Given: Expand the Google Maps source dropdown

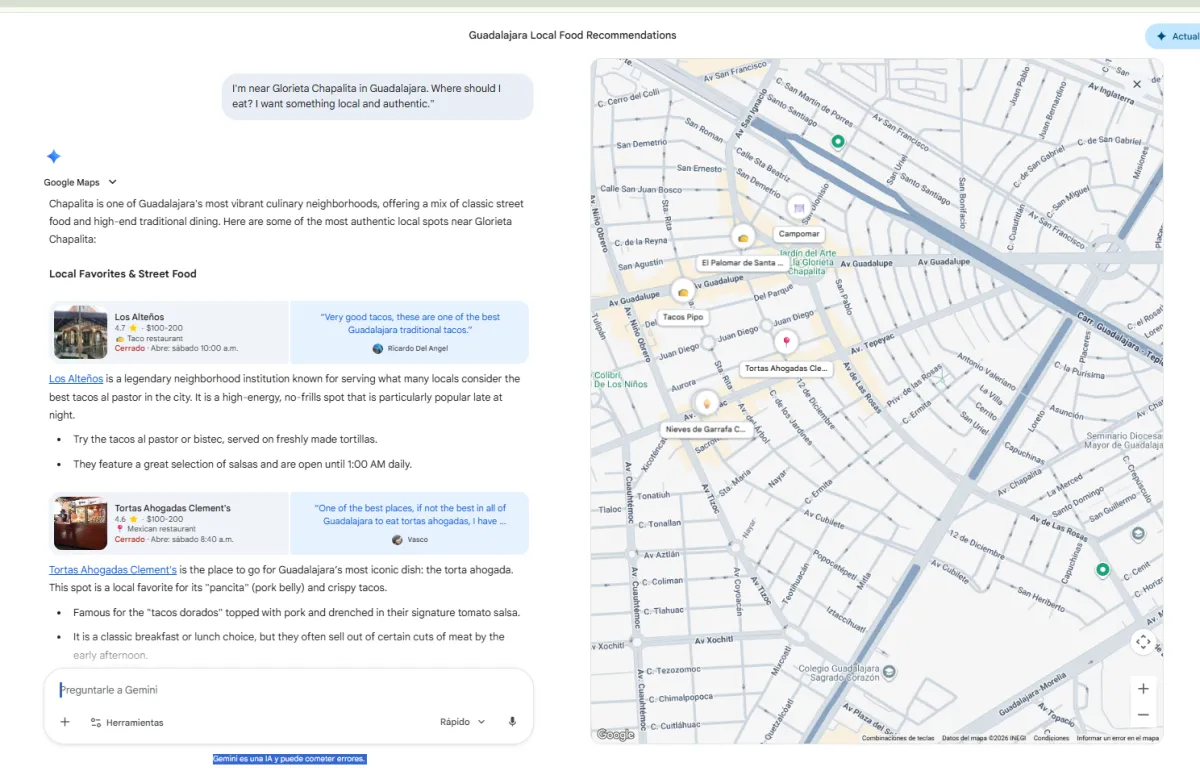Looking at the screenshot, I should pos(81,182).
